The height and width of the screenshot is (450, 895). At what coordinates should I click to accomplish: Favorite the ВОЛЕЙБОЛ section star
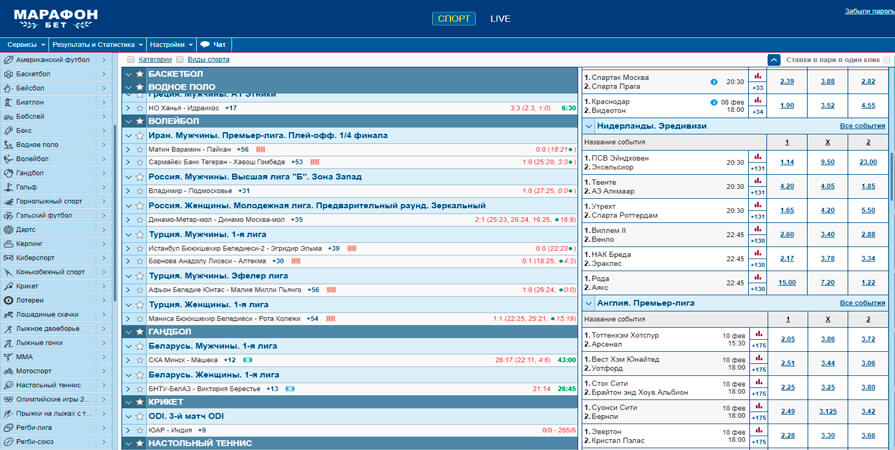[140, 121]
